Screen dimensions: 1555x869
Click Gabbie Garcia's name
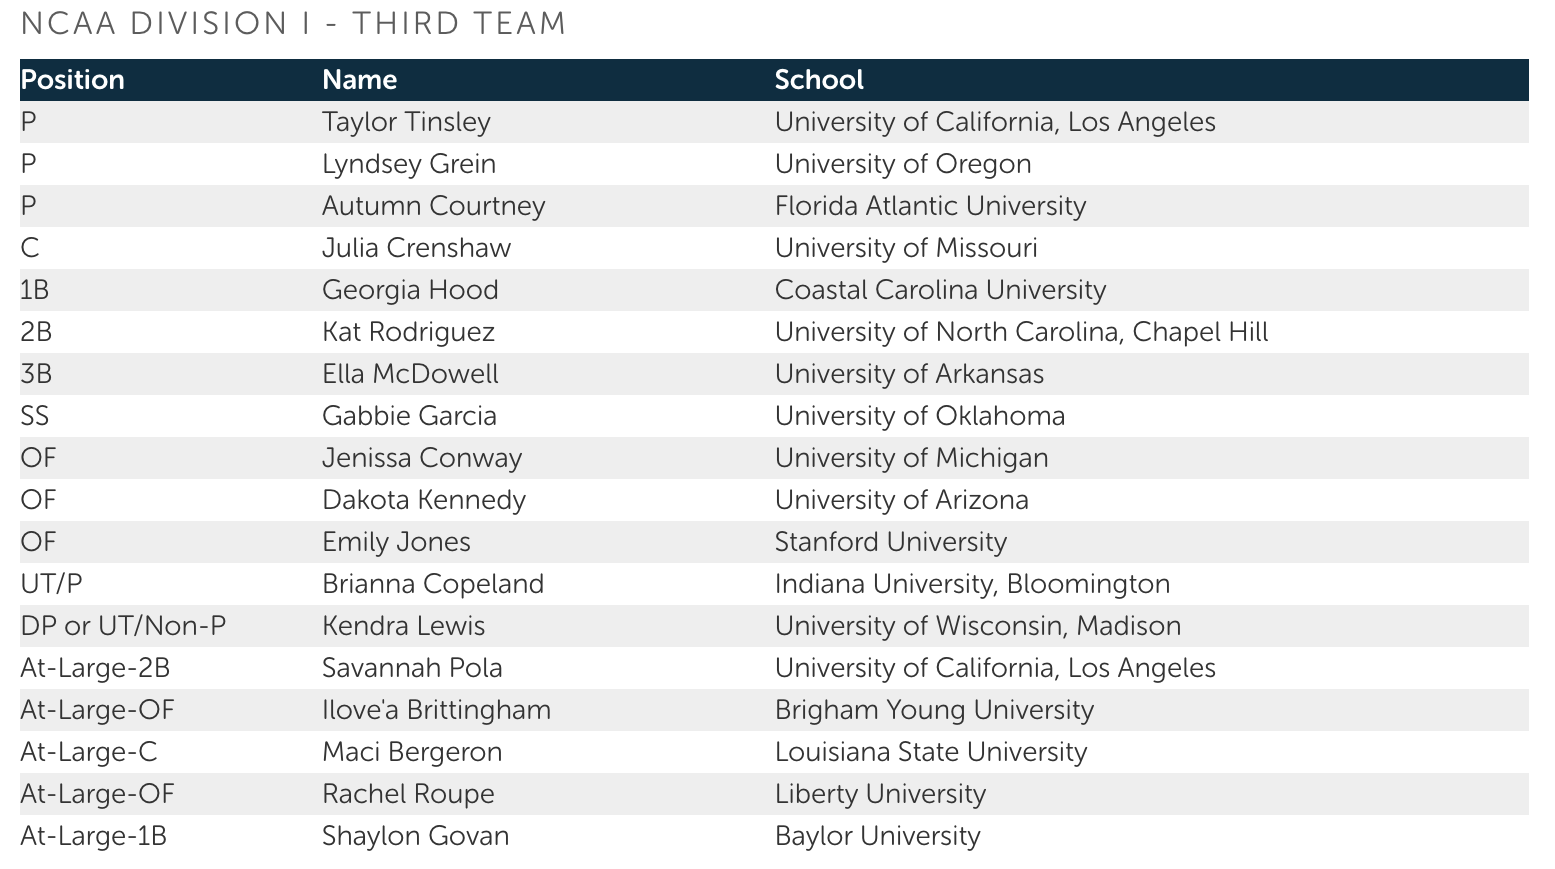(409, 416)
